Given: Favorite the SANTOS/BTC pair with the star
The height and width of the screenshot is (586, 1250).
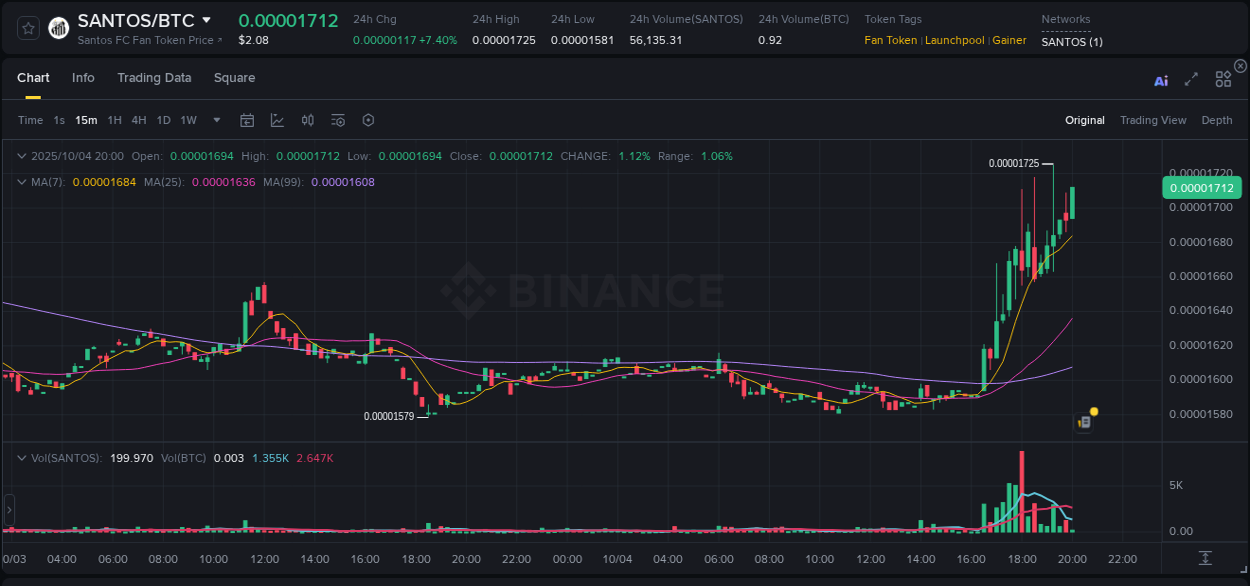Looking at the screenshot, I should 27,27.
